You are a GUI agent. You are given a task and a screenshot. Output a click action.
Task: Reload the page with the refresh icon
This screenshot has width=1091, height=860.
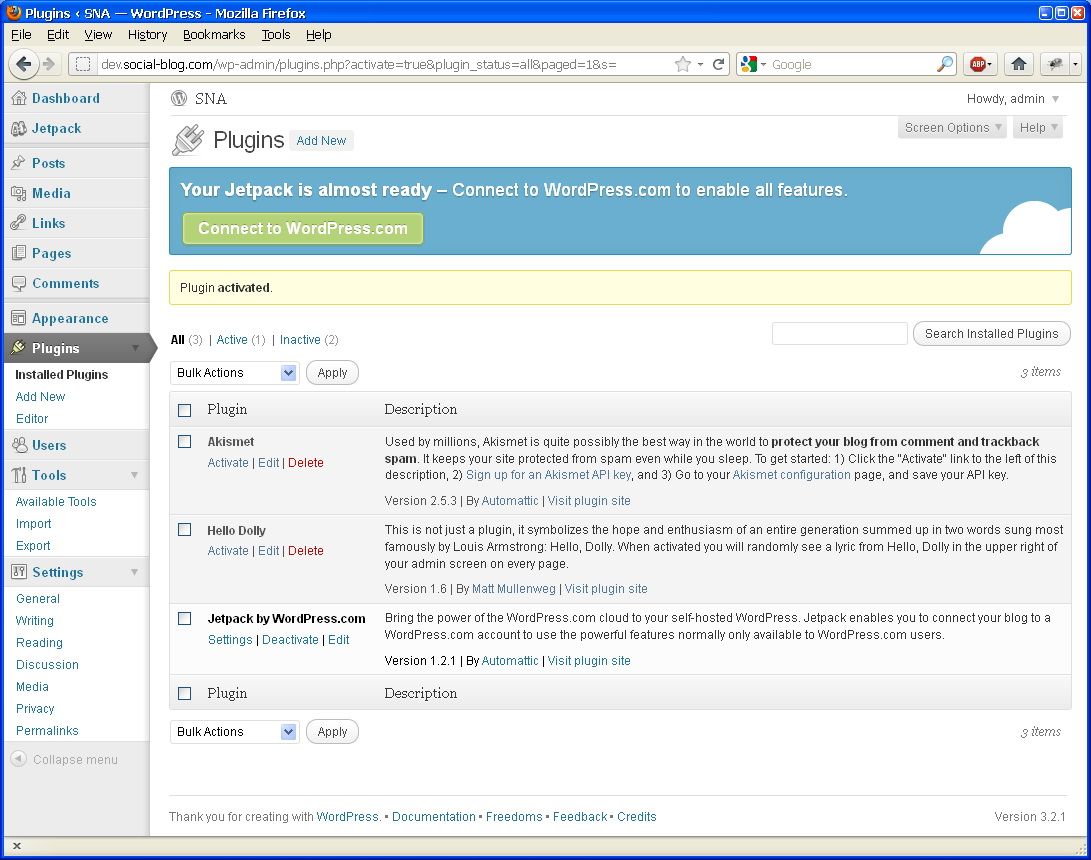click(719, 64)
